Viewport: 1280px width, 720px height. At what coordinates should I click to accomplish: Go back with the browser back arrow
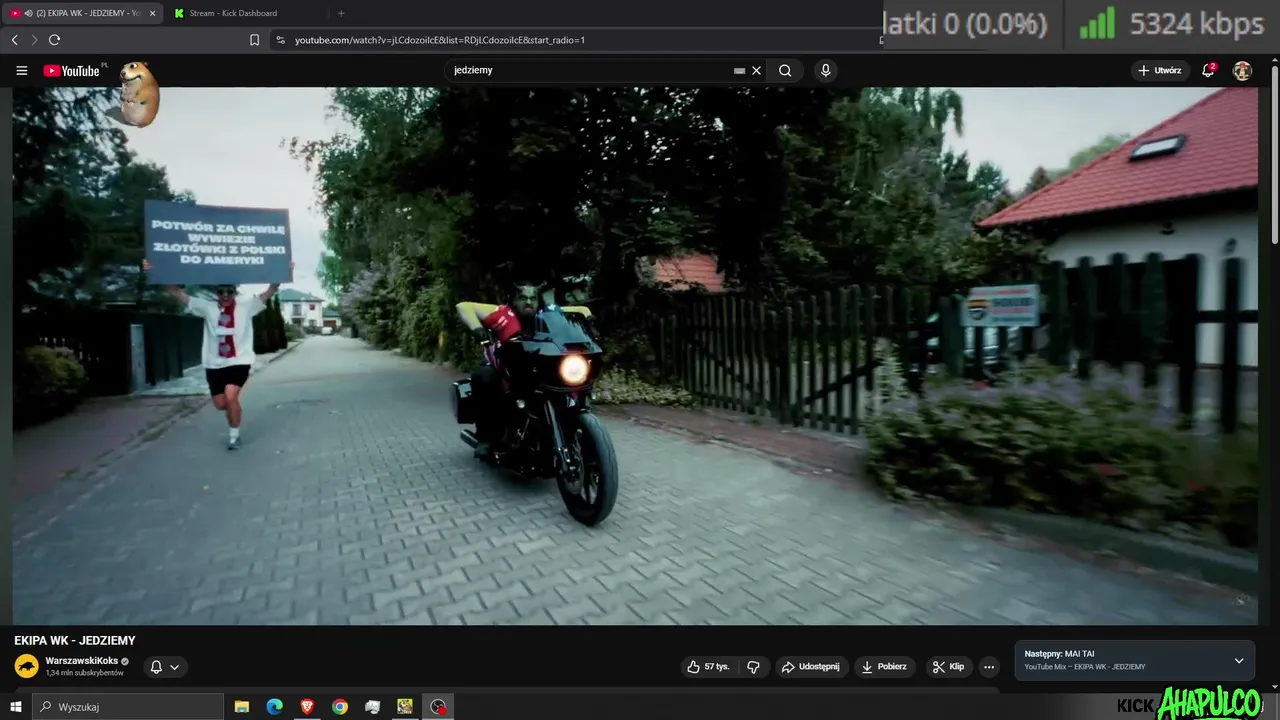click(14, 40)
